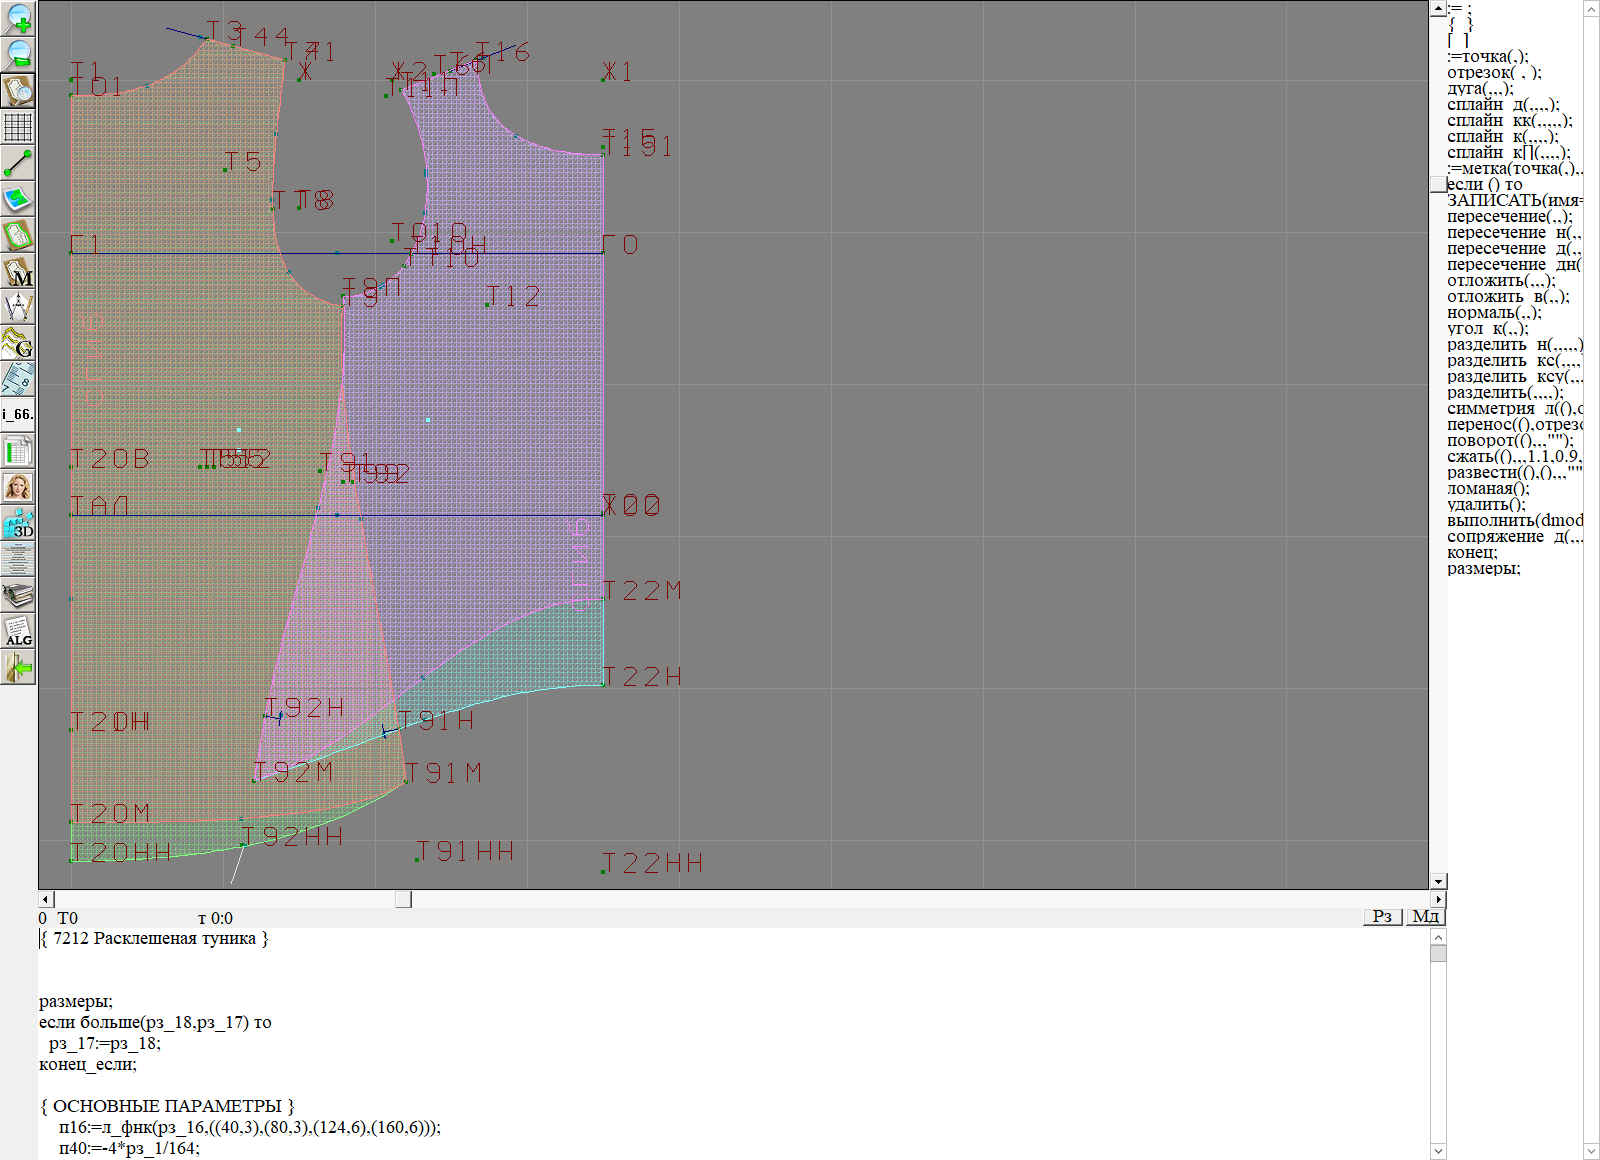Click the Мд button
Viewport: 1600px width, 1160px height.
[1425, 916]
